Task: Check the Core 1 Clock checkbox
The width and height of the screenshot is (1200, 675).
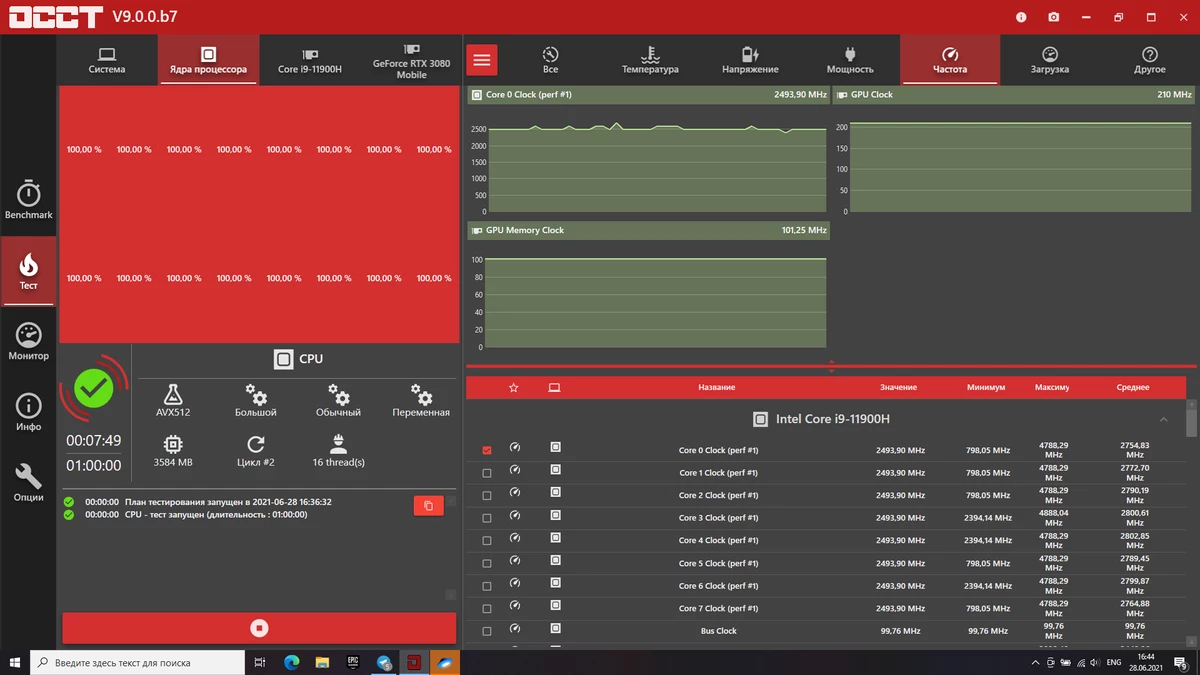Action: tap(487, 473)
